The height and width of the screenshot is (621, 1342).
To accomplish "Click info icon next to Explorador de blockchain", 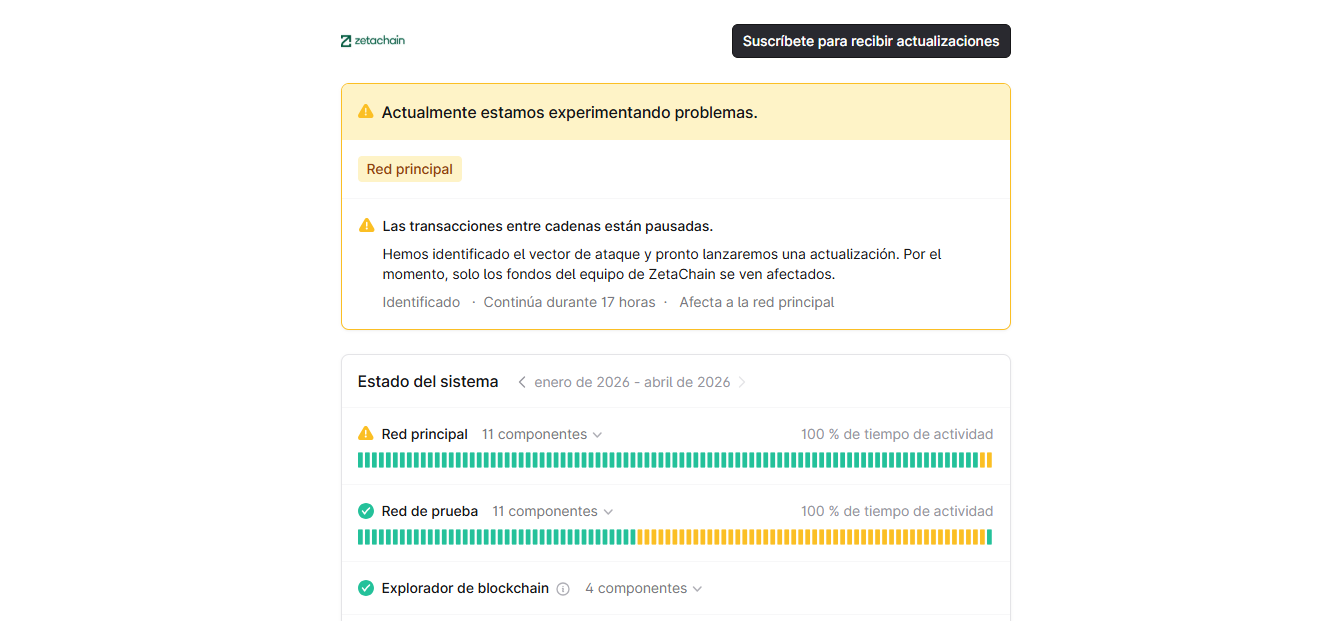I will pyautogui.click(x=563, y=589).
